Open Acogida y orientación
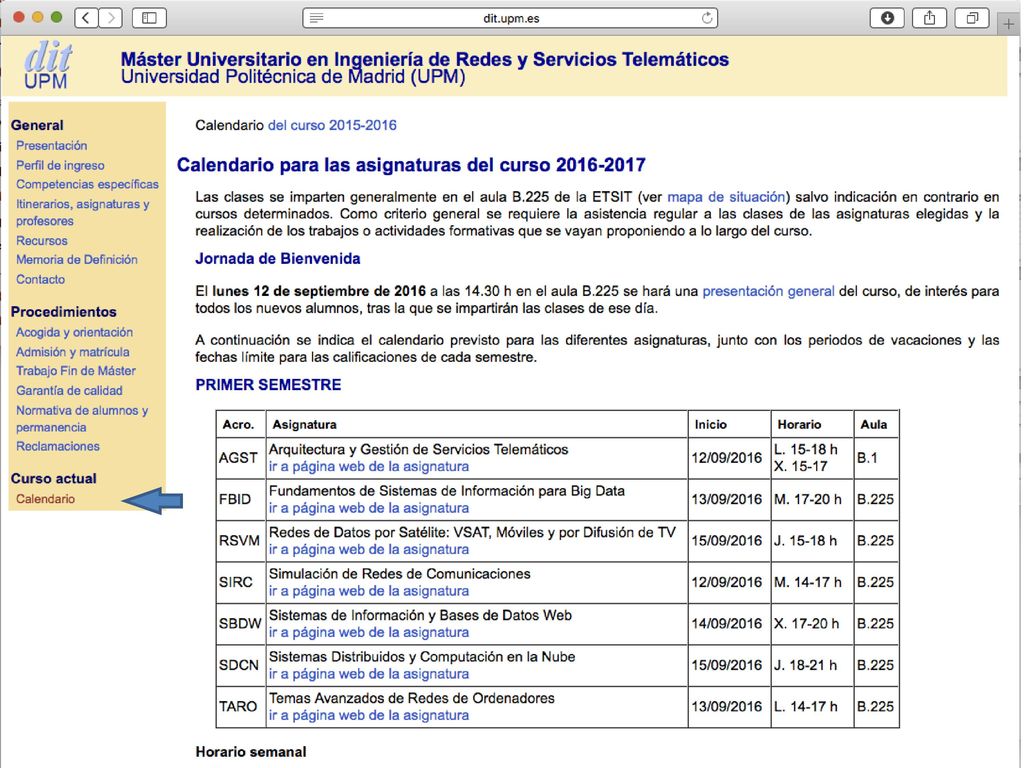Image resolution: width=1024 pixels, height=768 pixels. pyautogui.click(x=74, y=332)
